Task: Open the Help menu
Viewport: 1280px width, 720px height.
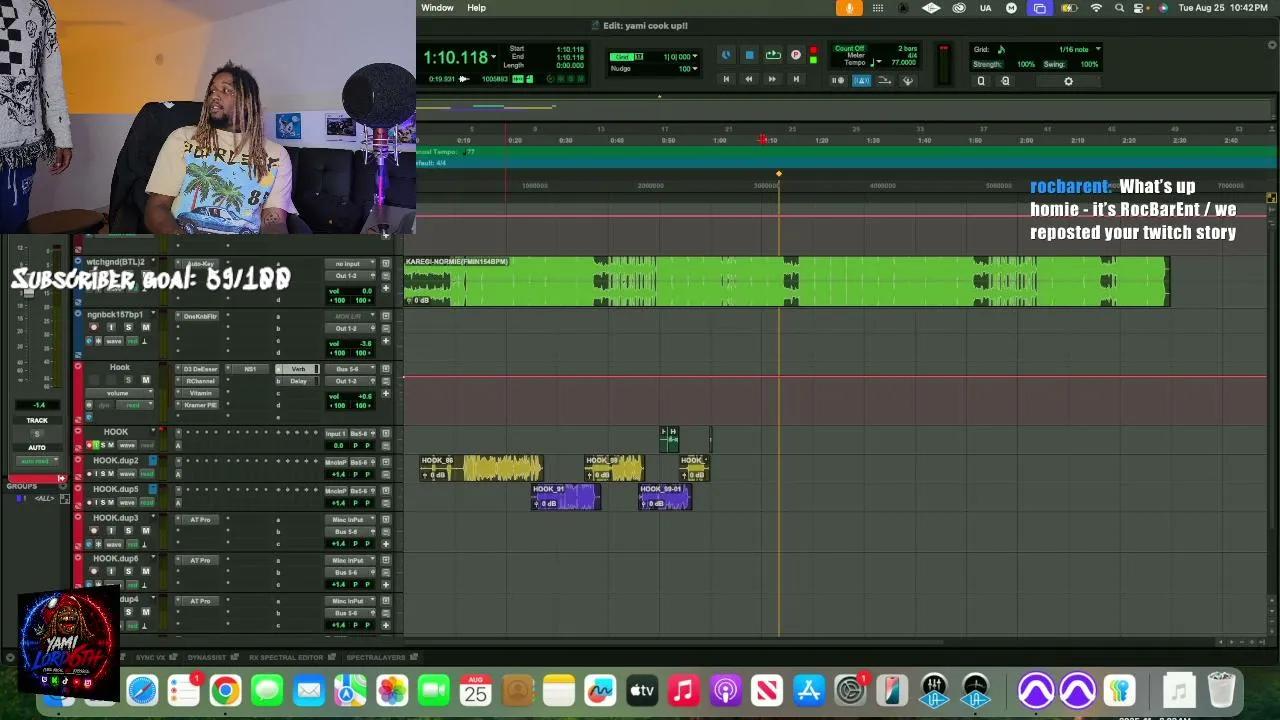Action: (476, 8)
